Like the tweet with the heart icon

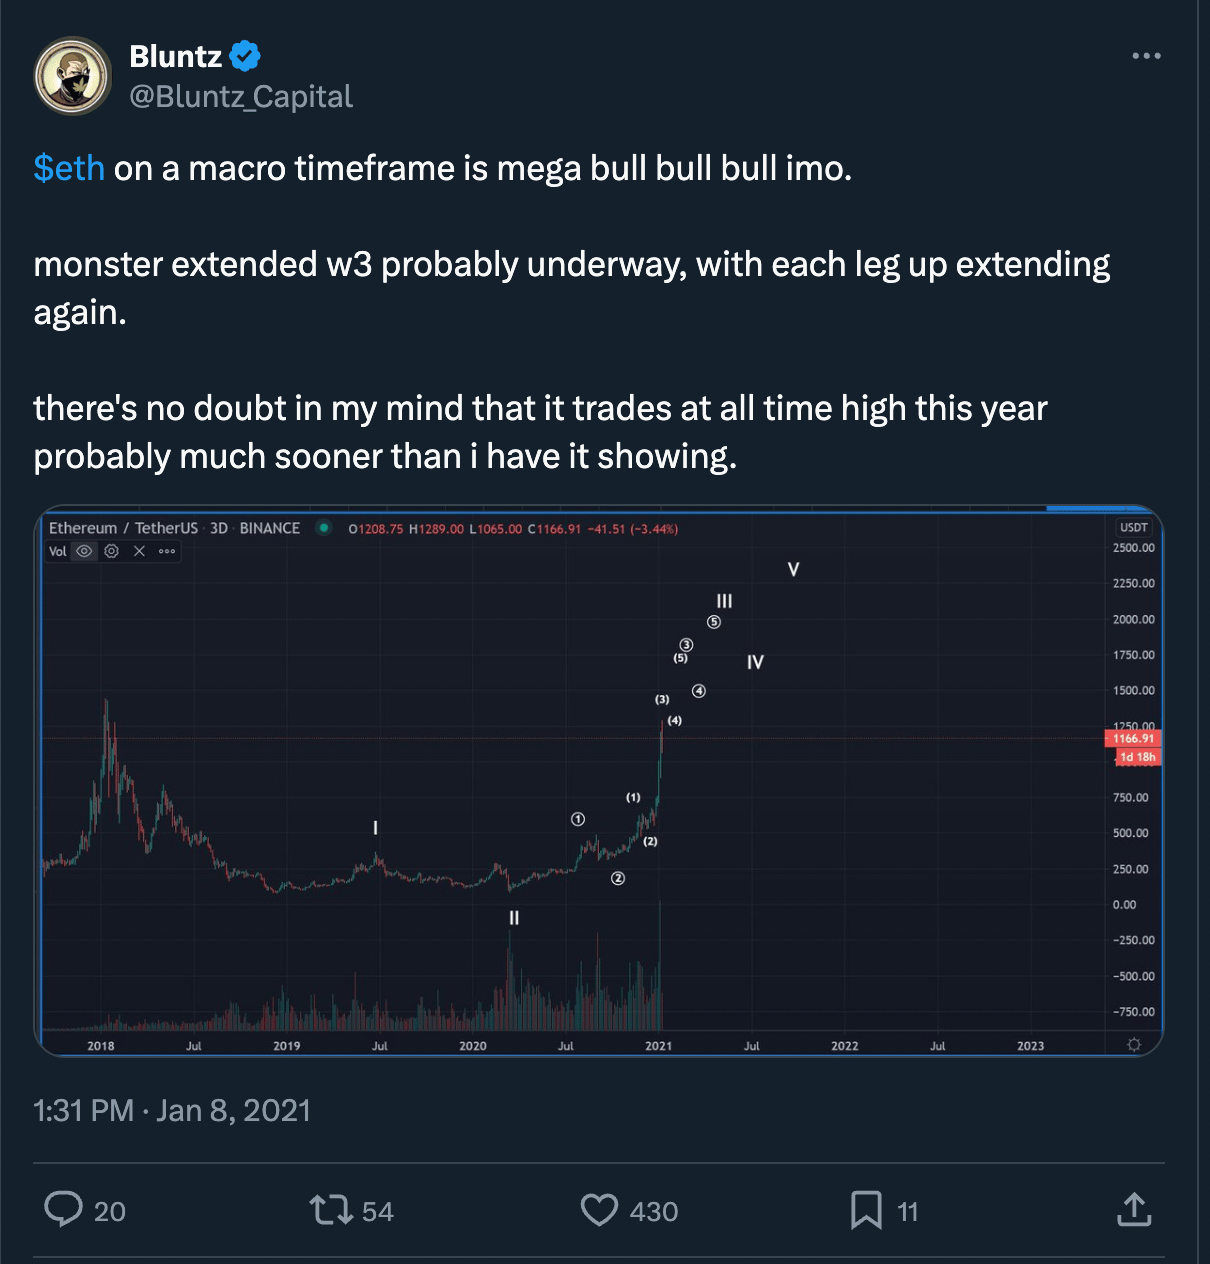599,1209
